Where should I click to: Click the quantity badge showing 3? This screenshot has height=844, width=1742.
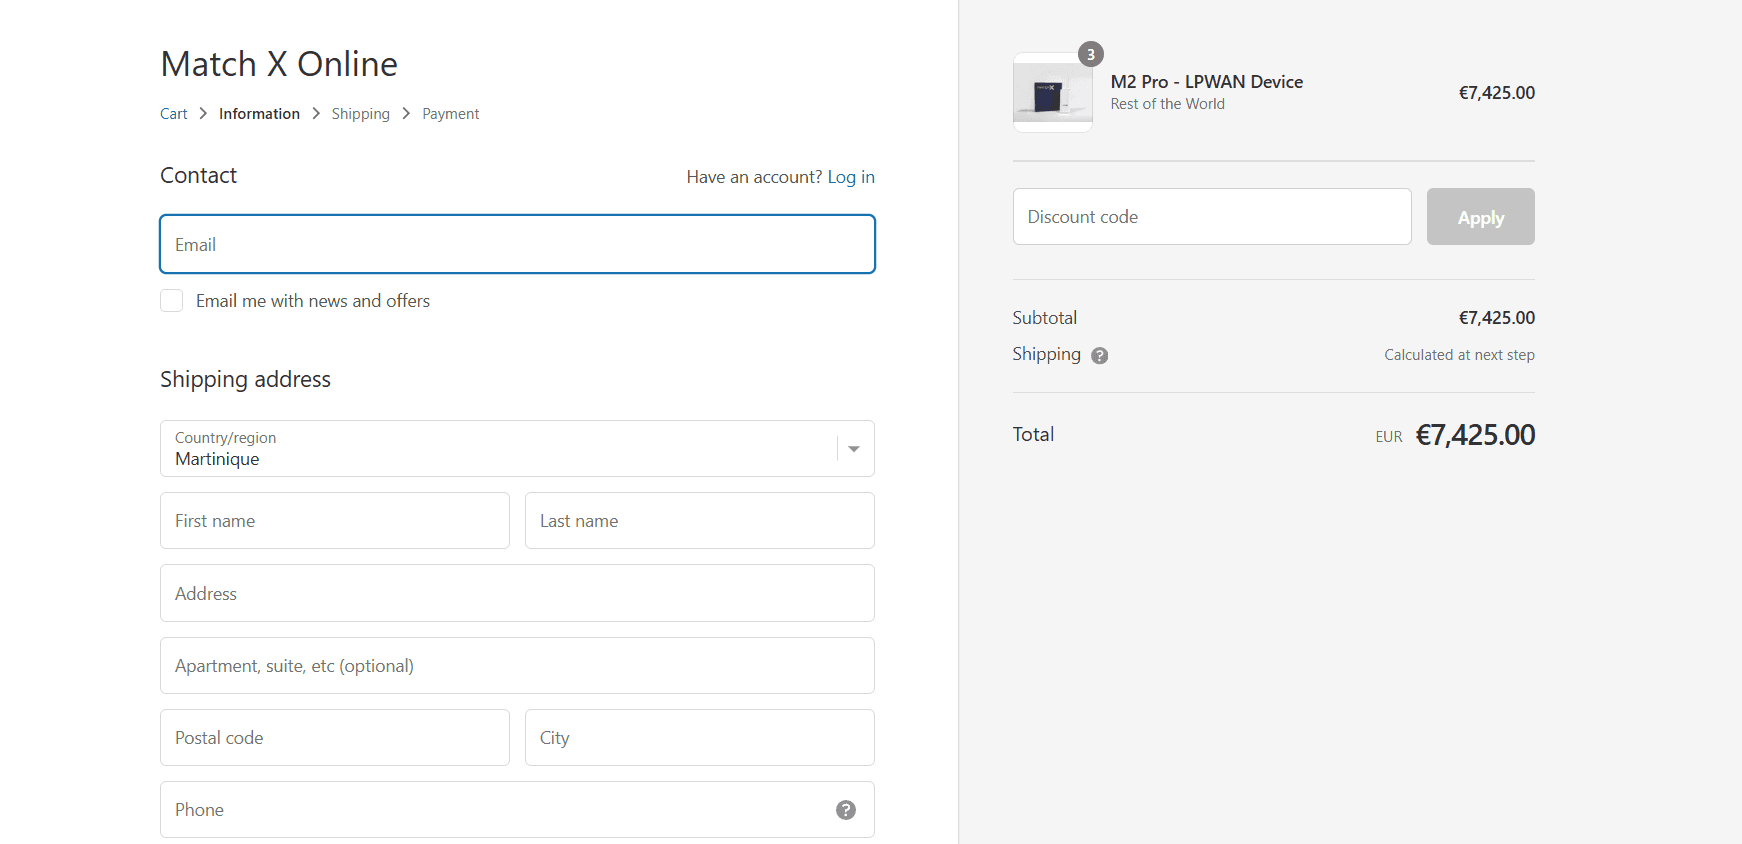coord(1091,54)
